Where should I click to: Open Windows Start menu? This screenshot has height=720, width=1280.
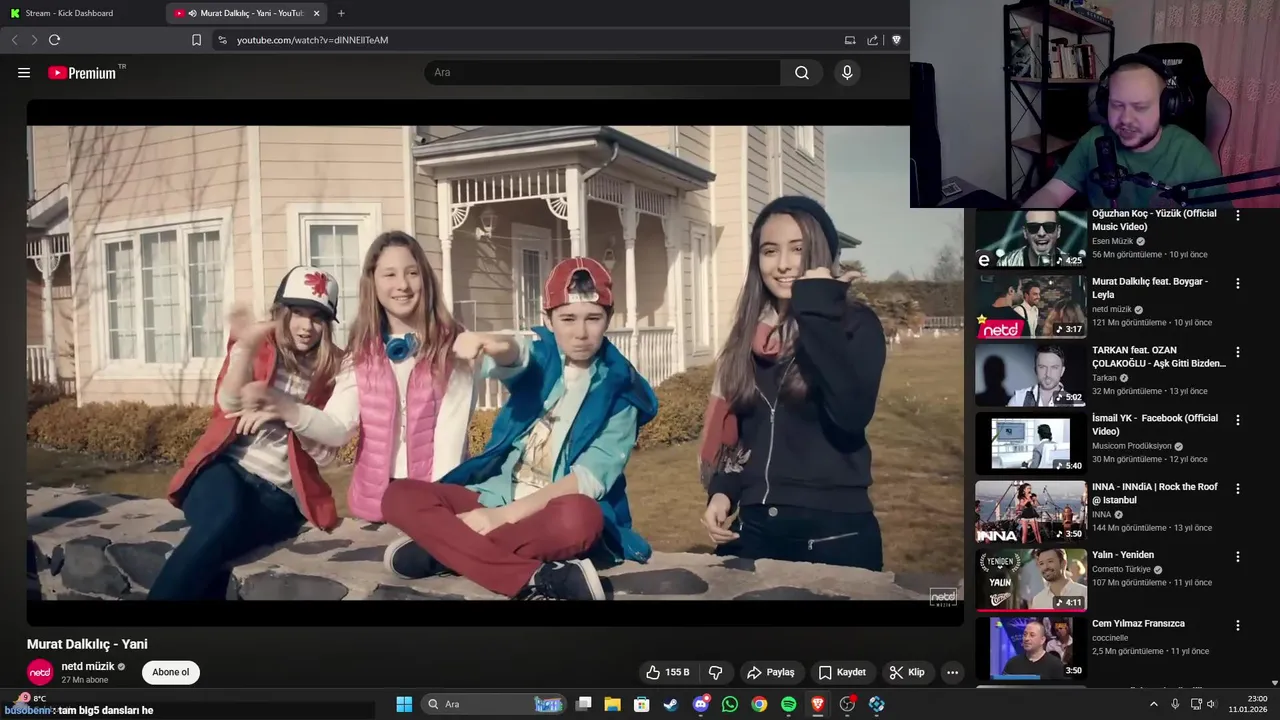(404, 704)
